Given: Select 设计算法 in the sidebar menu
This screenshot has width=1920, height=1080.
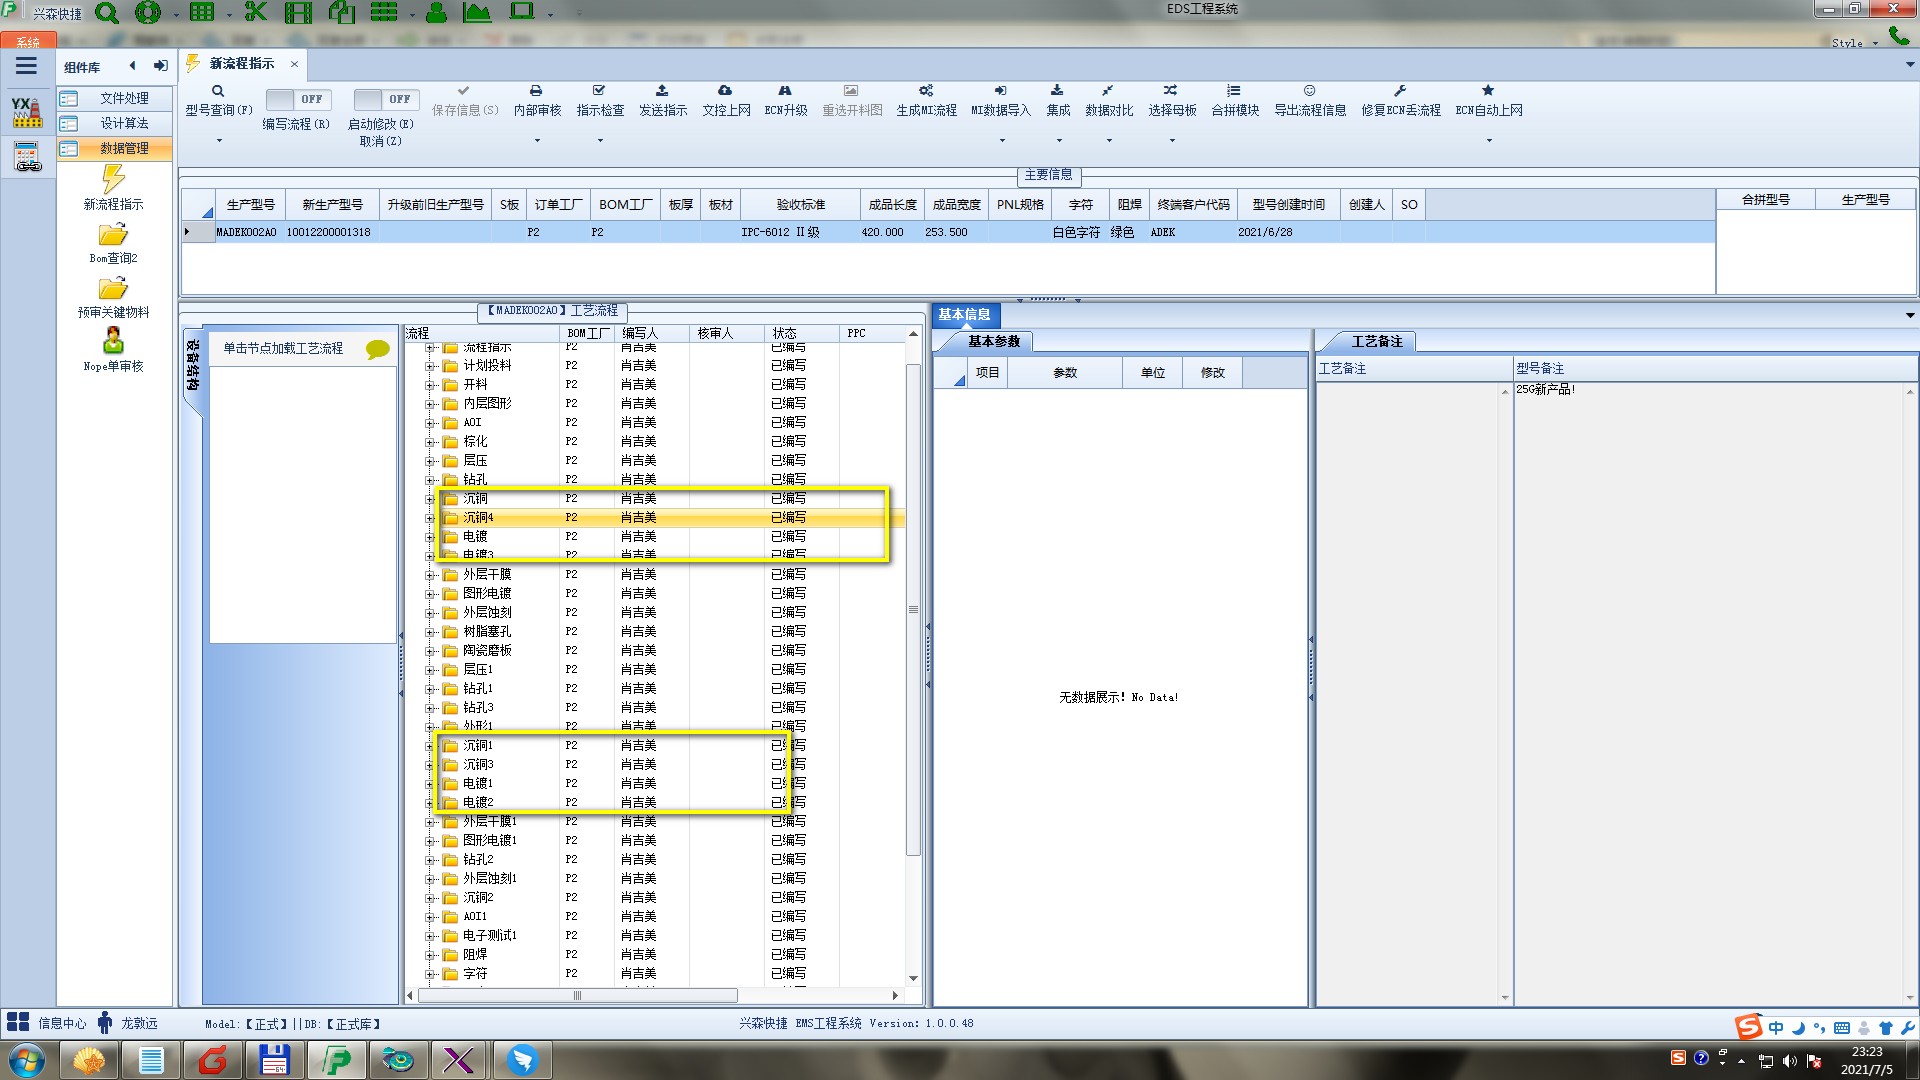Looking at the screenshot, I should tap(123, 123).
